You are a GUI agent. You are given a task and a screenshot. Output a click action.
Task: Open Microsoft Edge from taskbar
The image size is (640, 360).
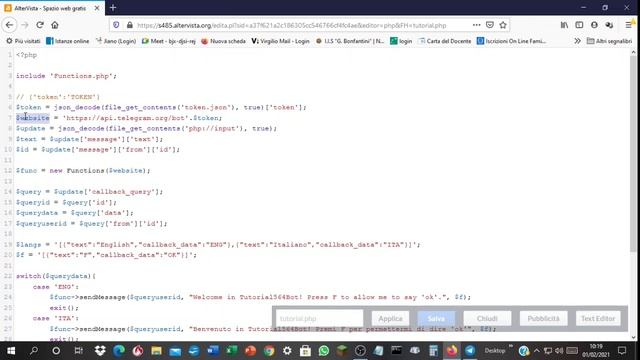click(119, 351)
